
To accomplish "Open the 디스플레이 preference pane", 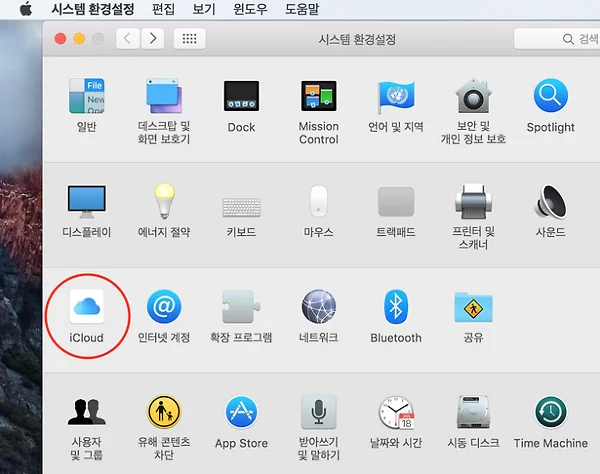I will pos(86,211).
